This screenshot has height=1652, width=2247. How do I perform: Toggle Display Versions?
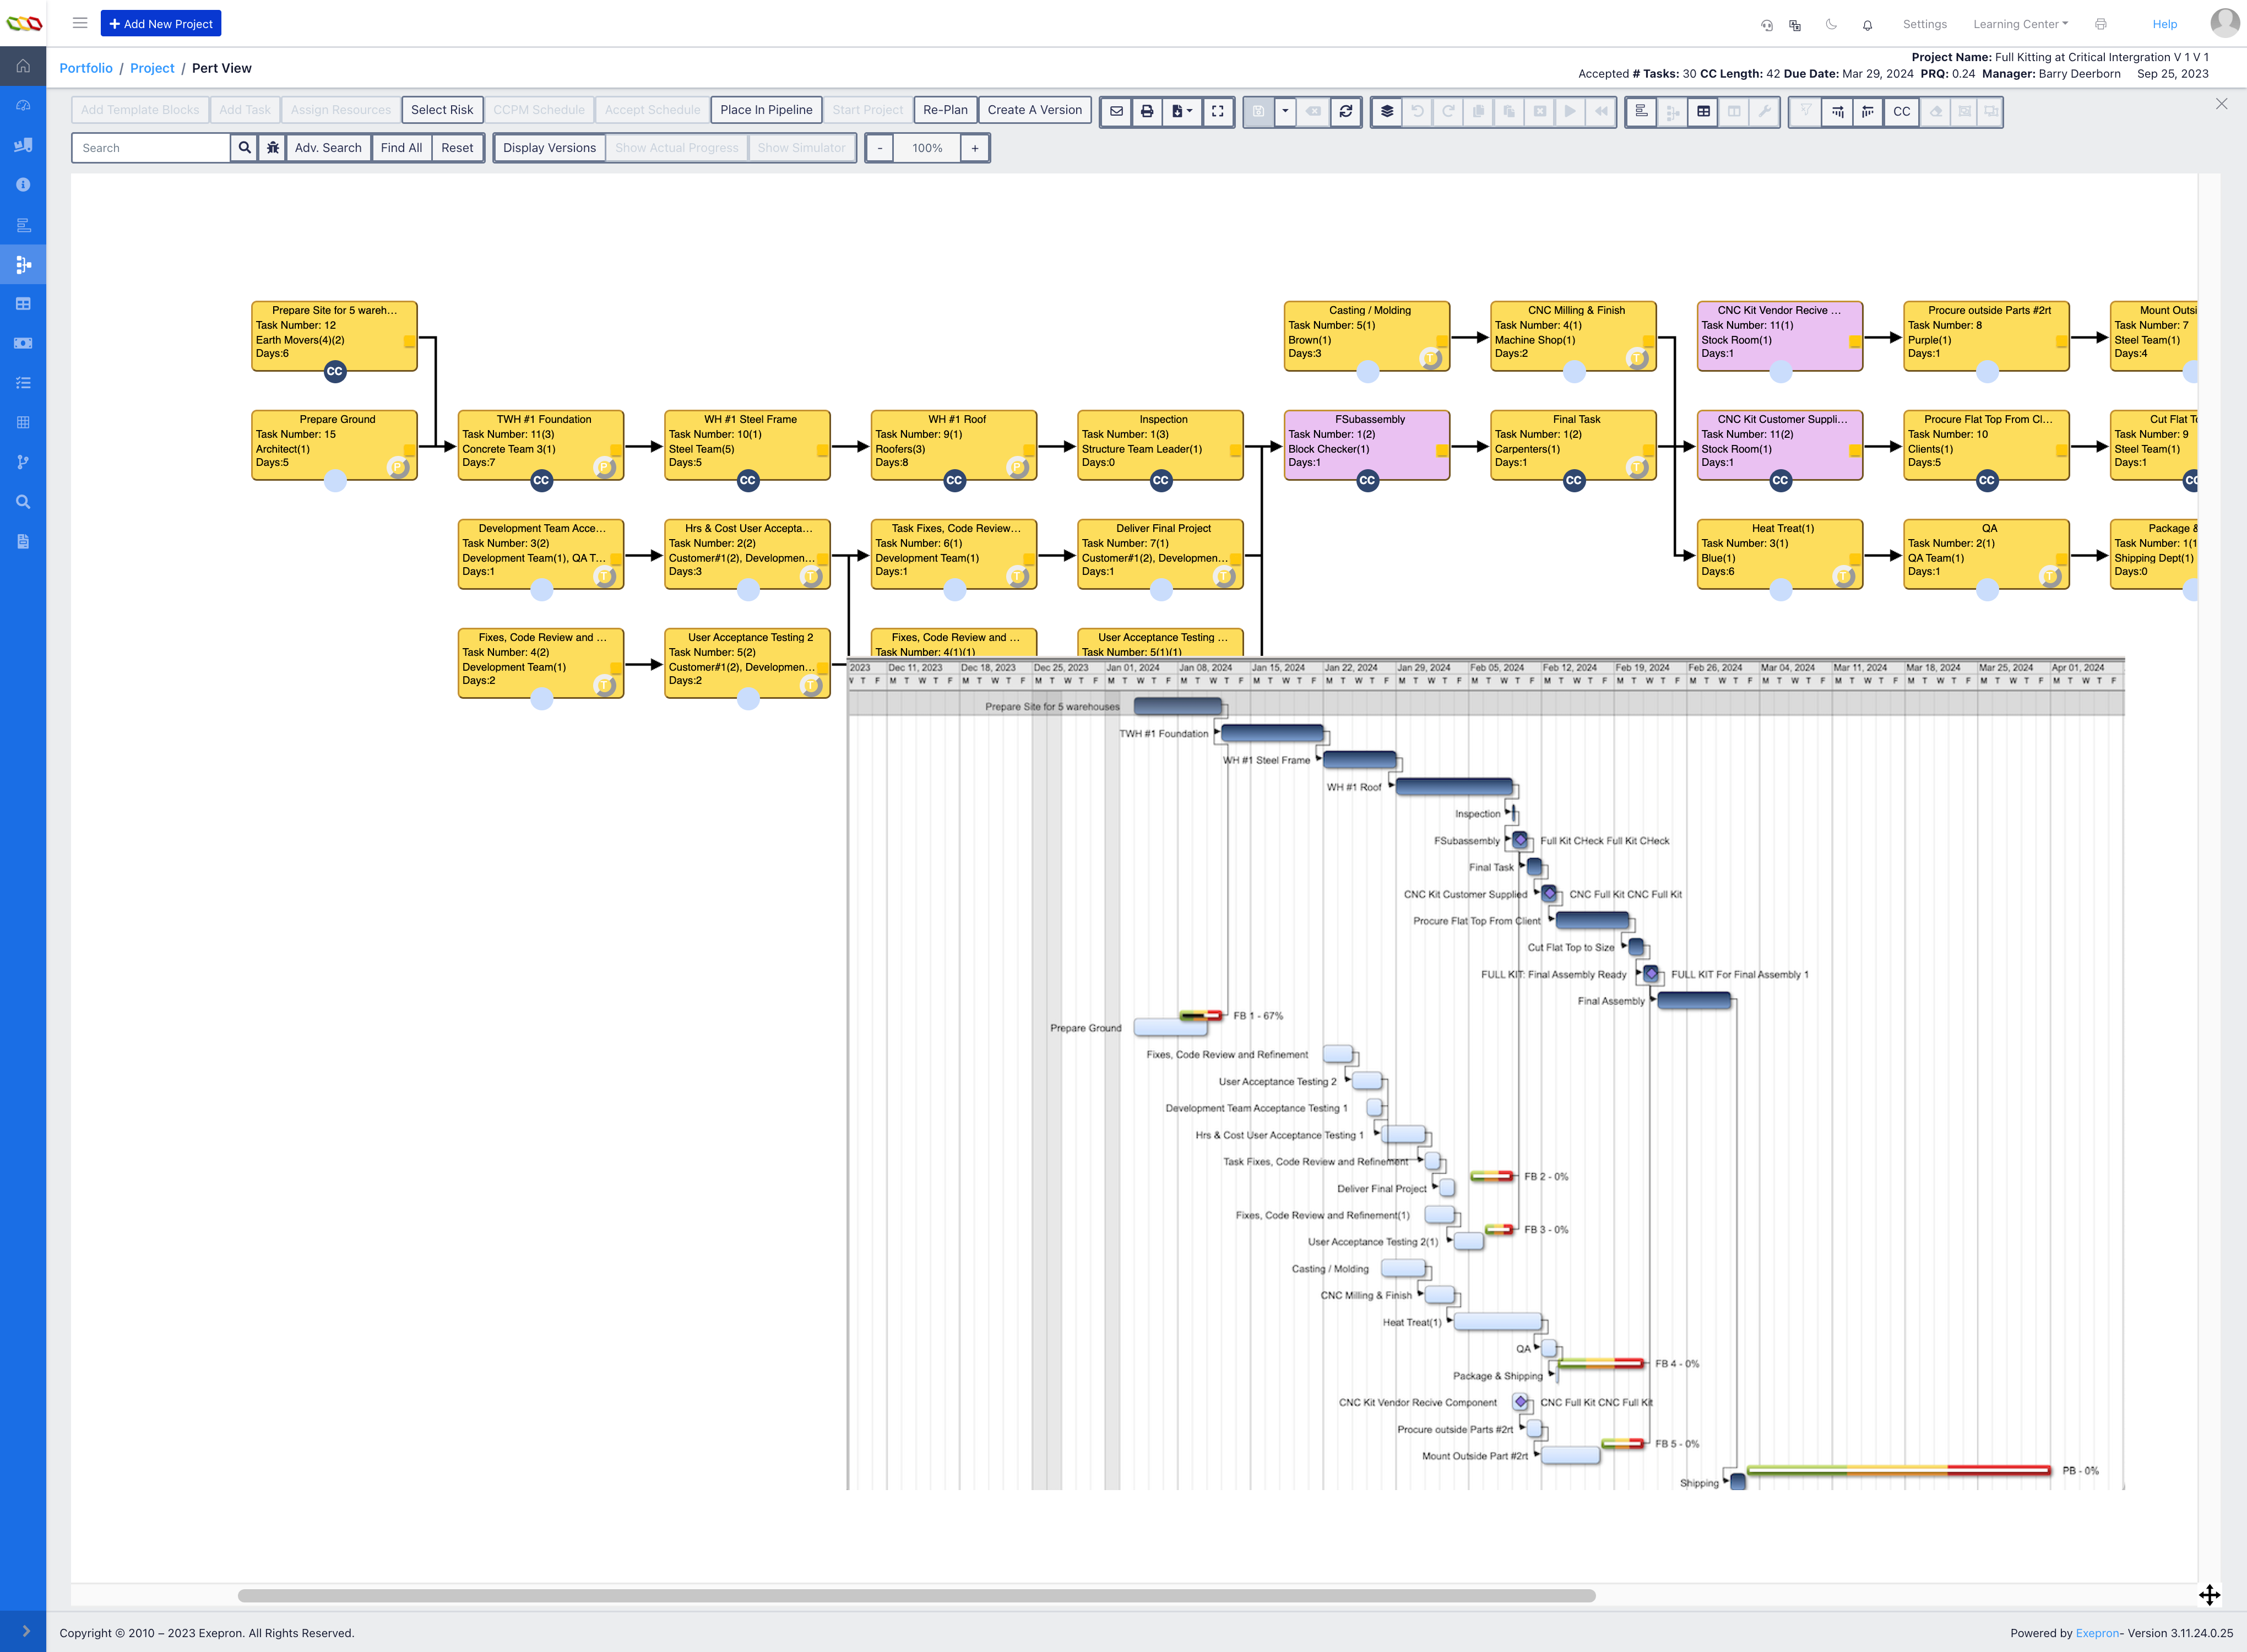click(x=549, y=148)
